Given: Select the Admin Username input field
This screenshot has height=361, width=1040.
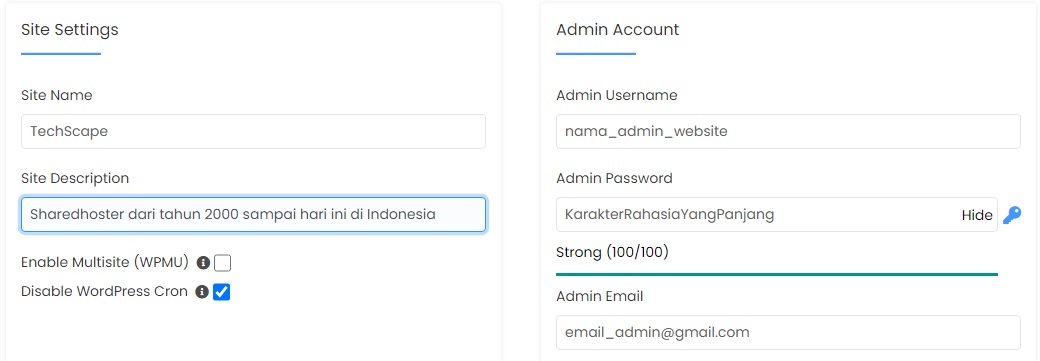Looking at the screenshot, I should tap(788, 131).
